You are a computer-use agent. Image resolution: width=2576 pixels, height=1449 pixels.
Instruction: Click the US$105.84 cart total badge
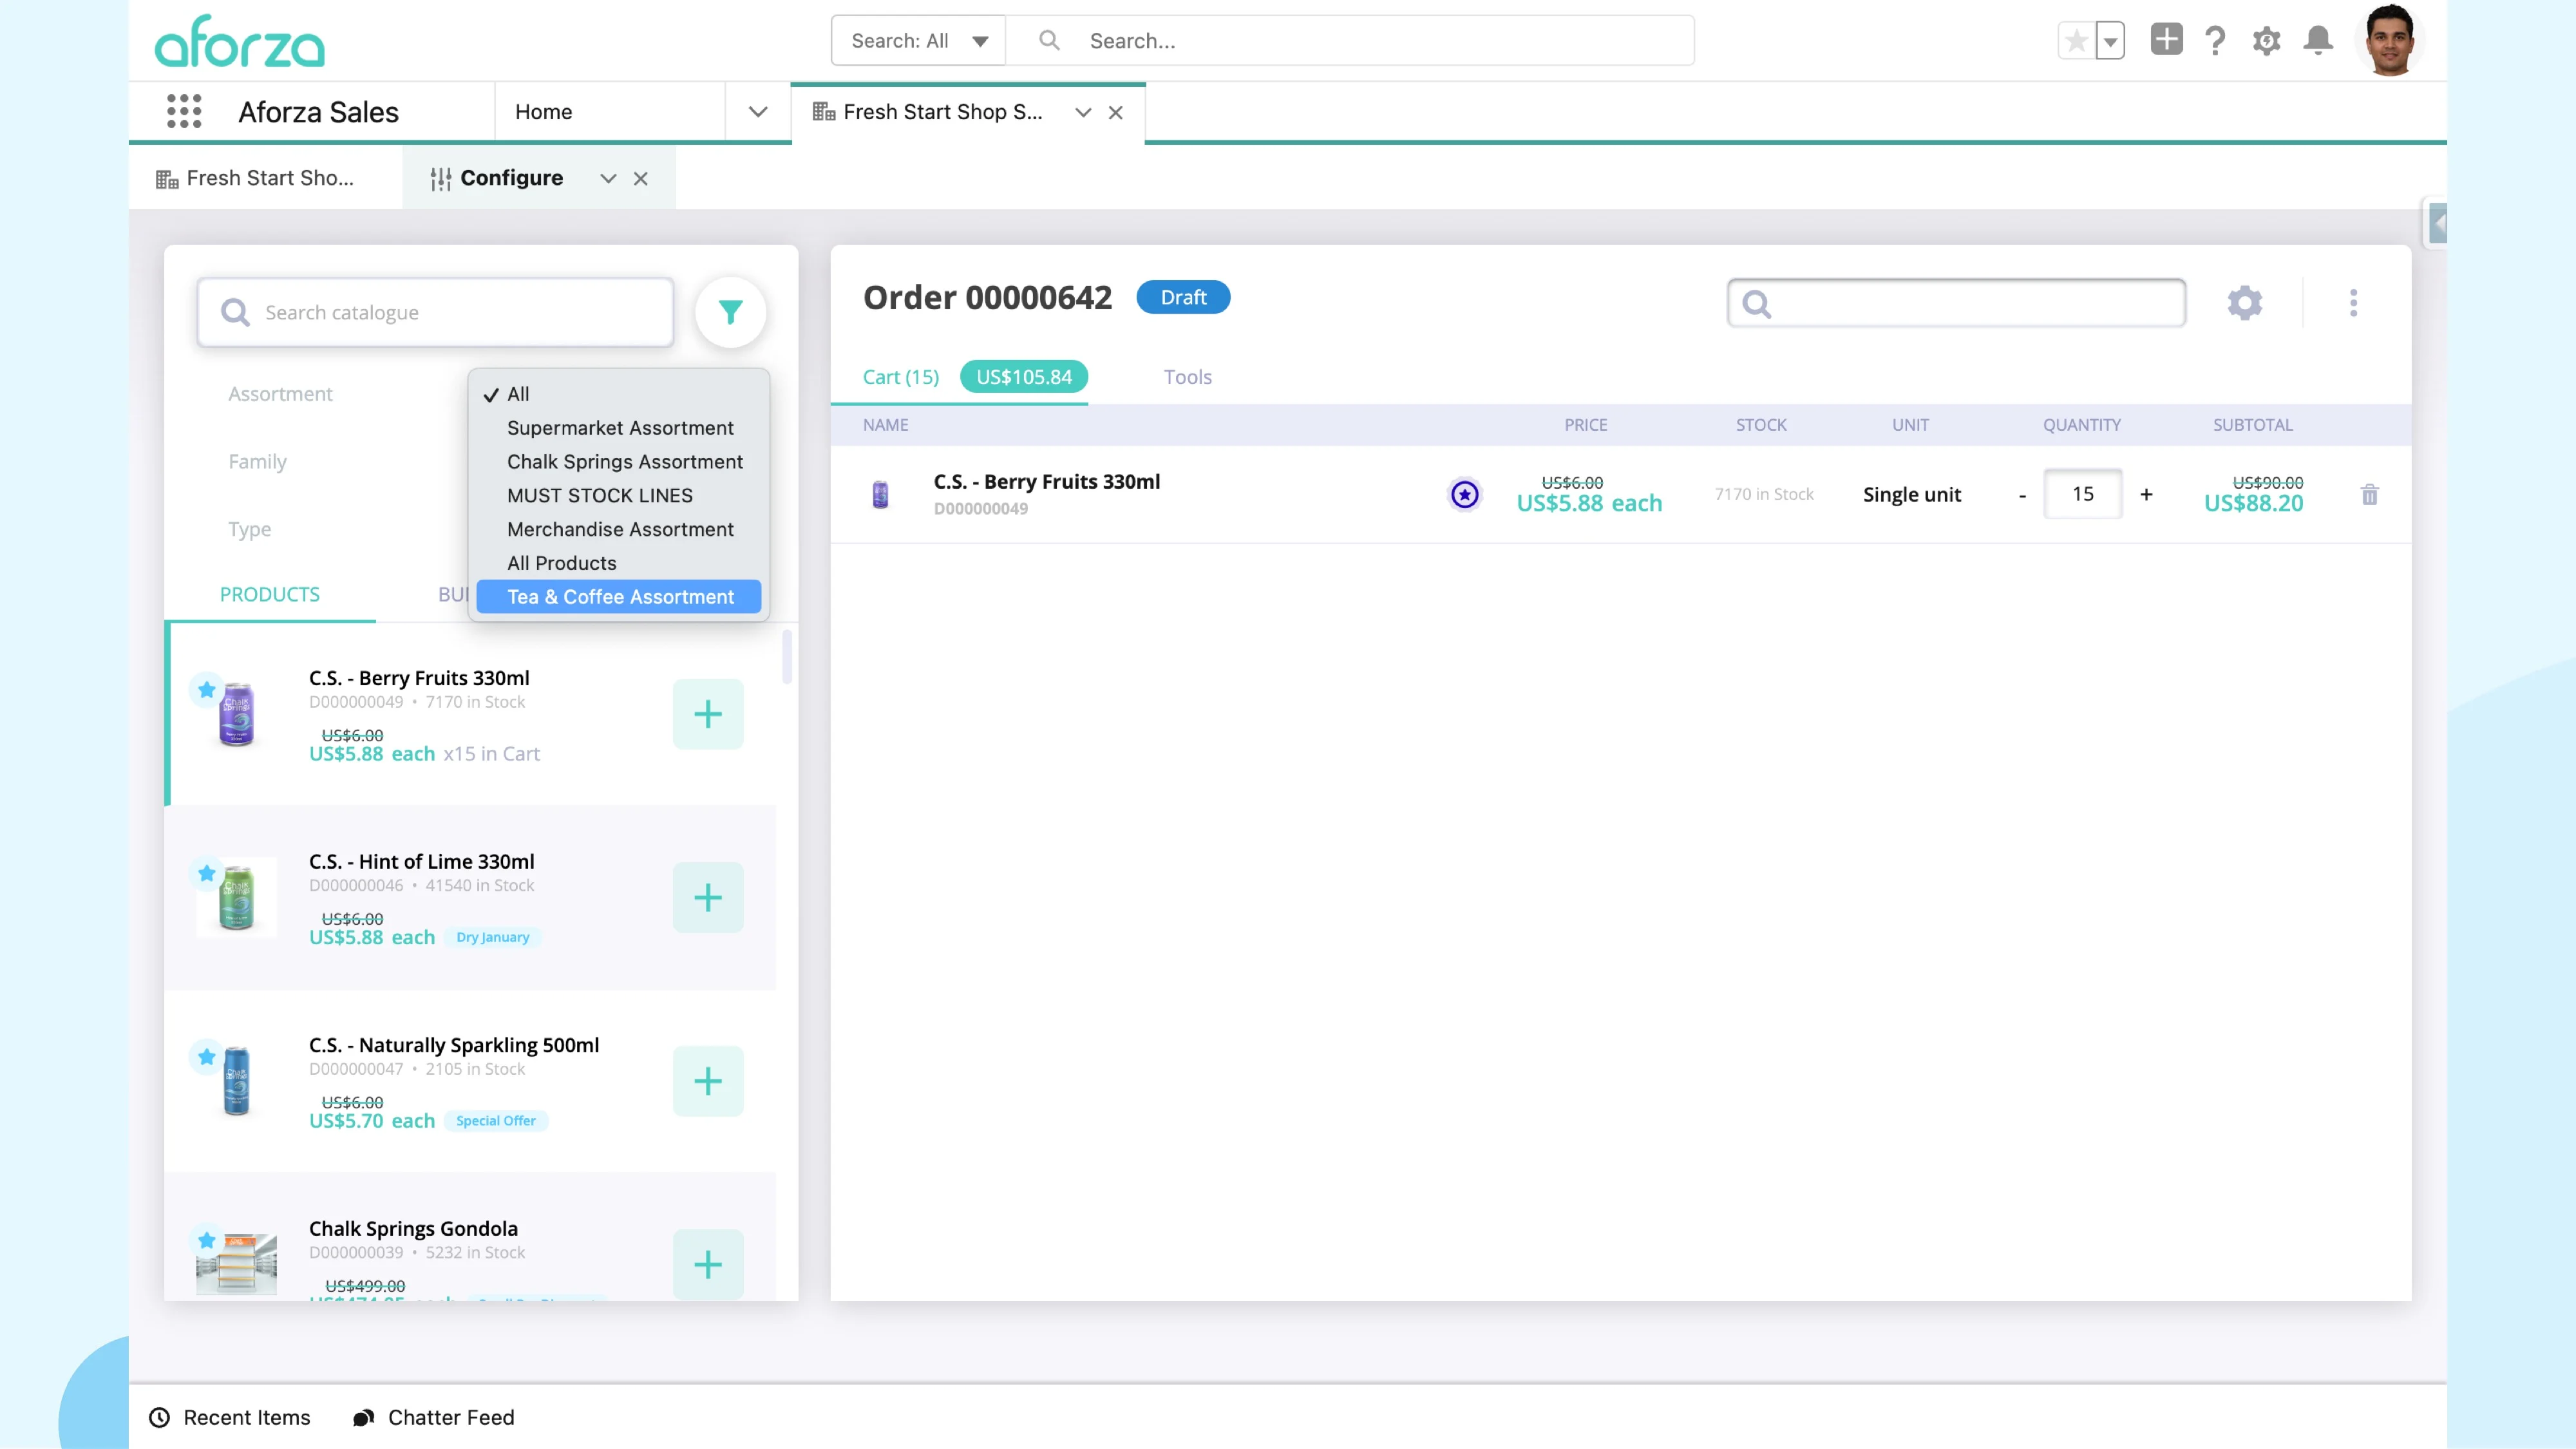click(x=1024, y=377)
